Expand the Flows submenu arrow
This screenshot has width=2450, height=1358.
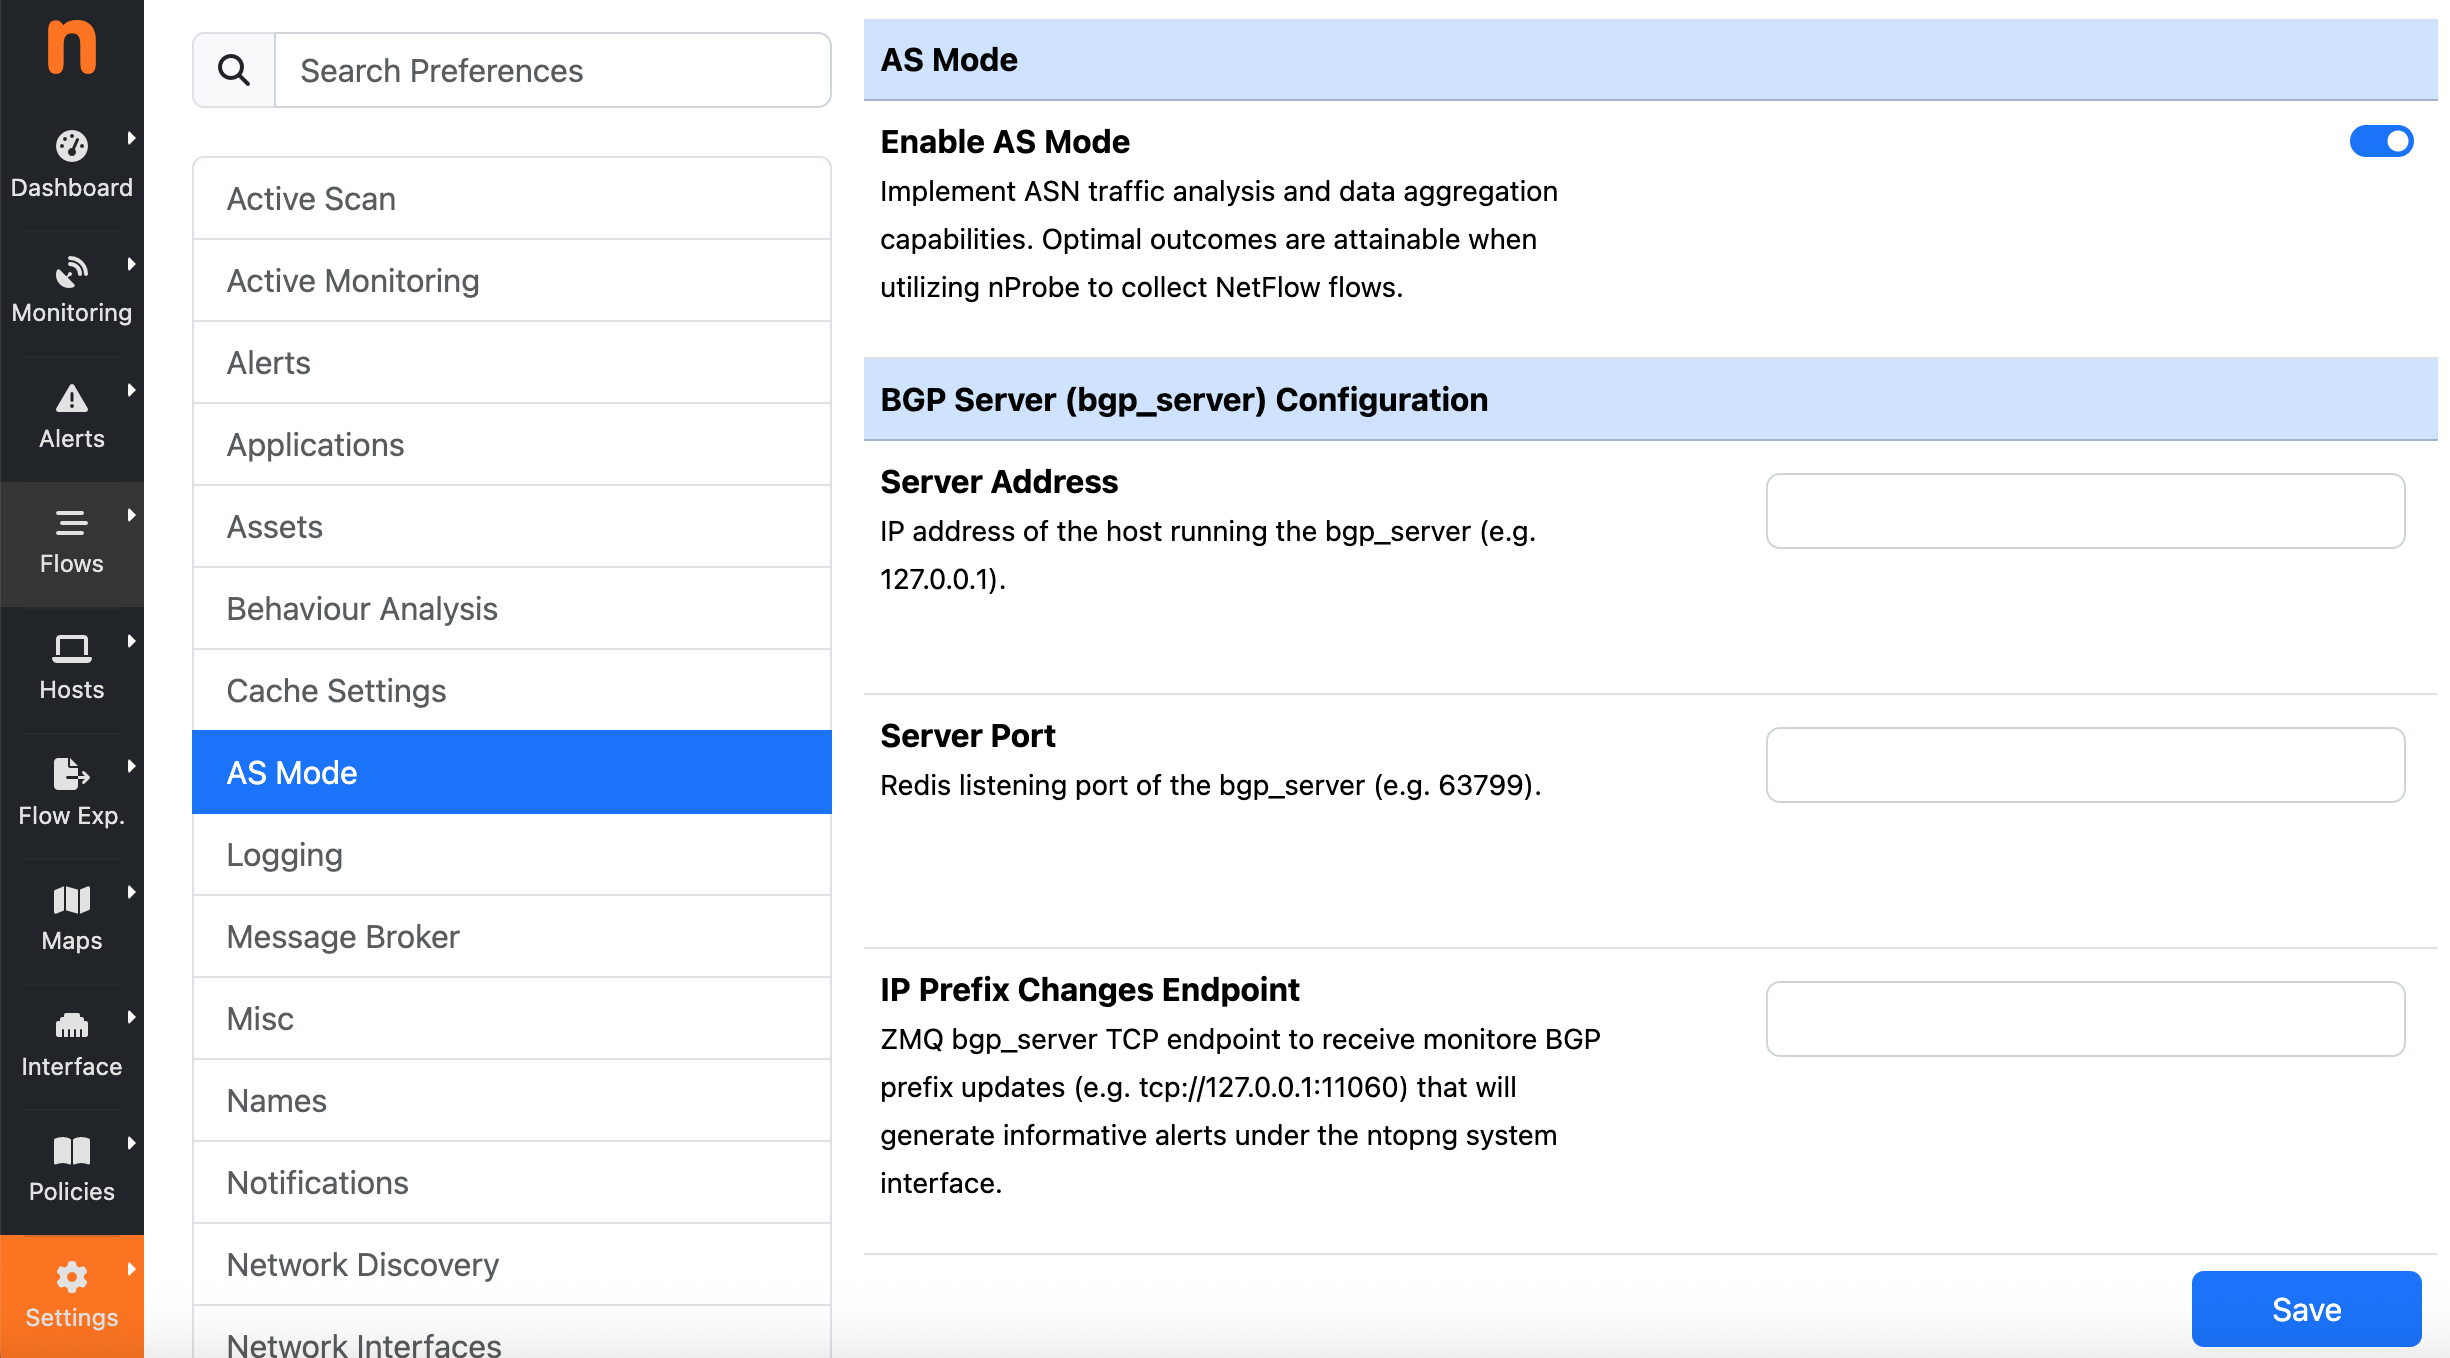coord(131,515)
